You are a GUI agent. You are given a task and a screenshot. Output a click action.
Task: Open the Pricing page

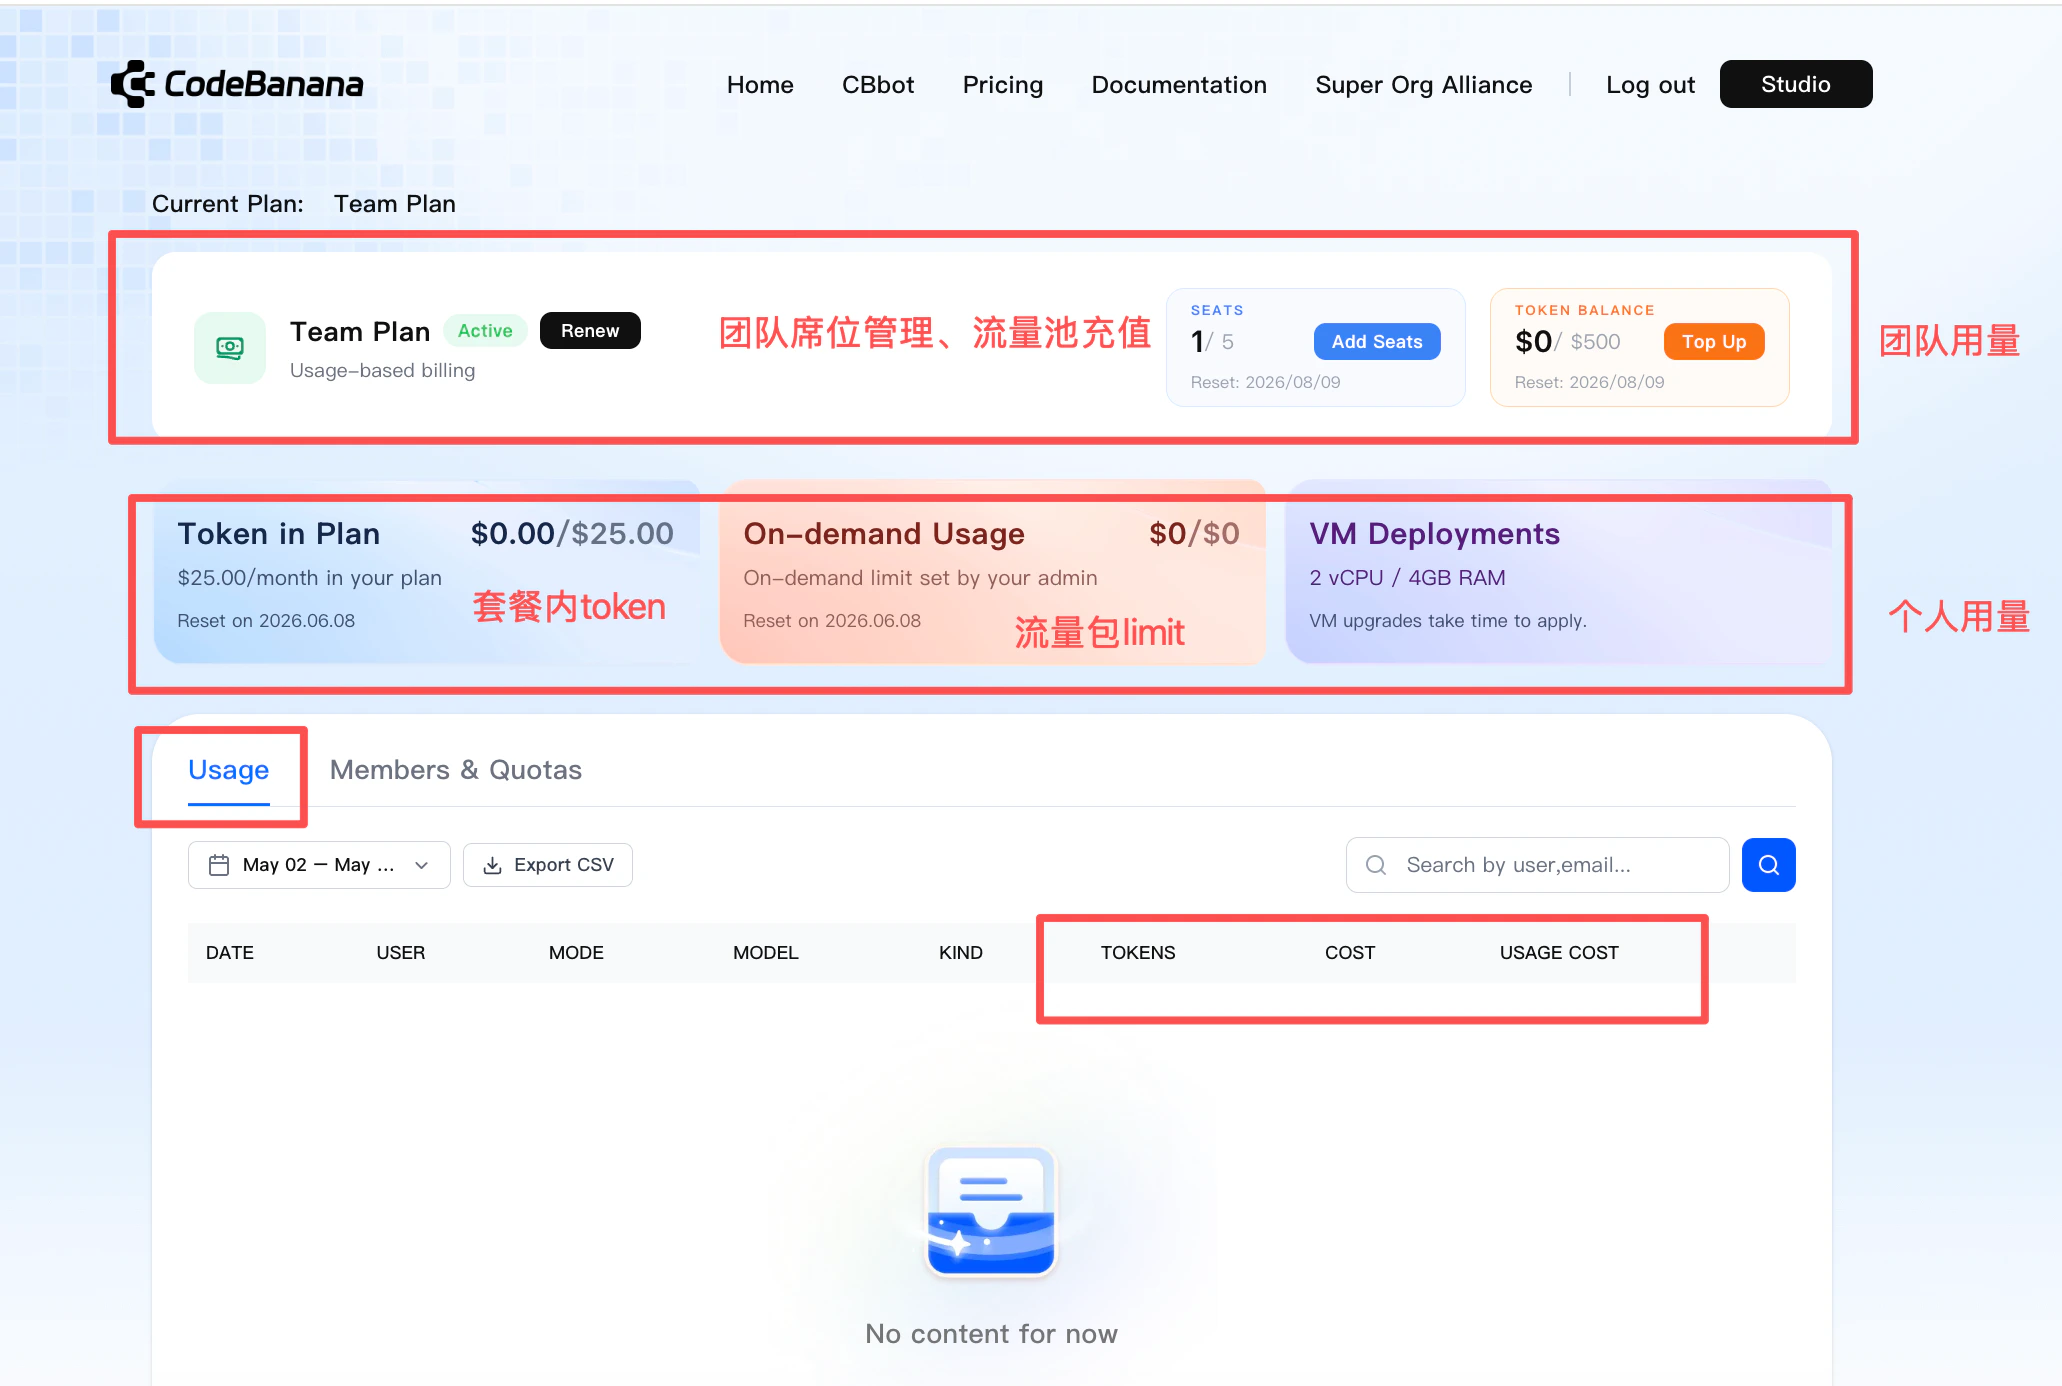1003,85
